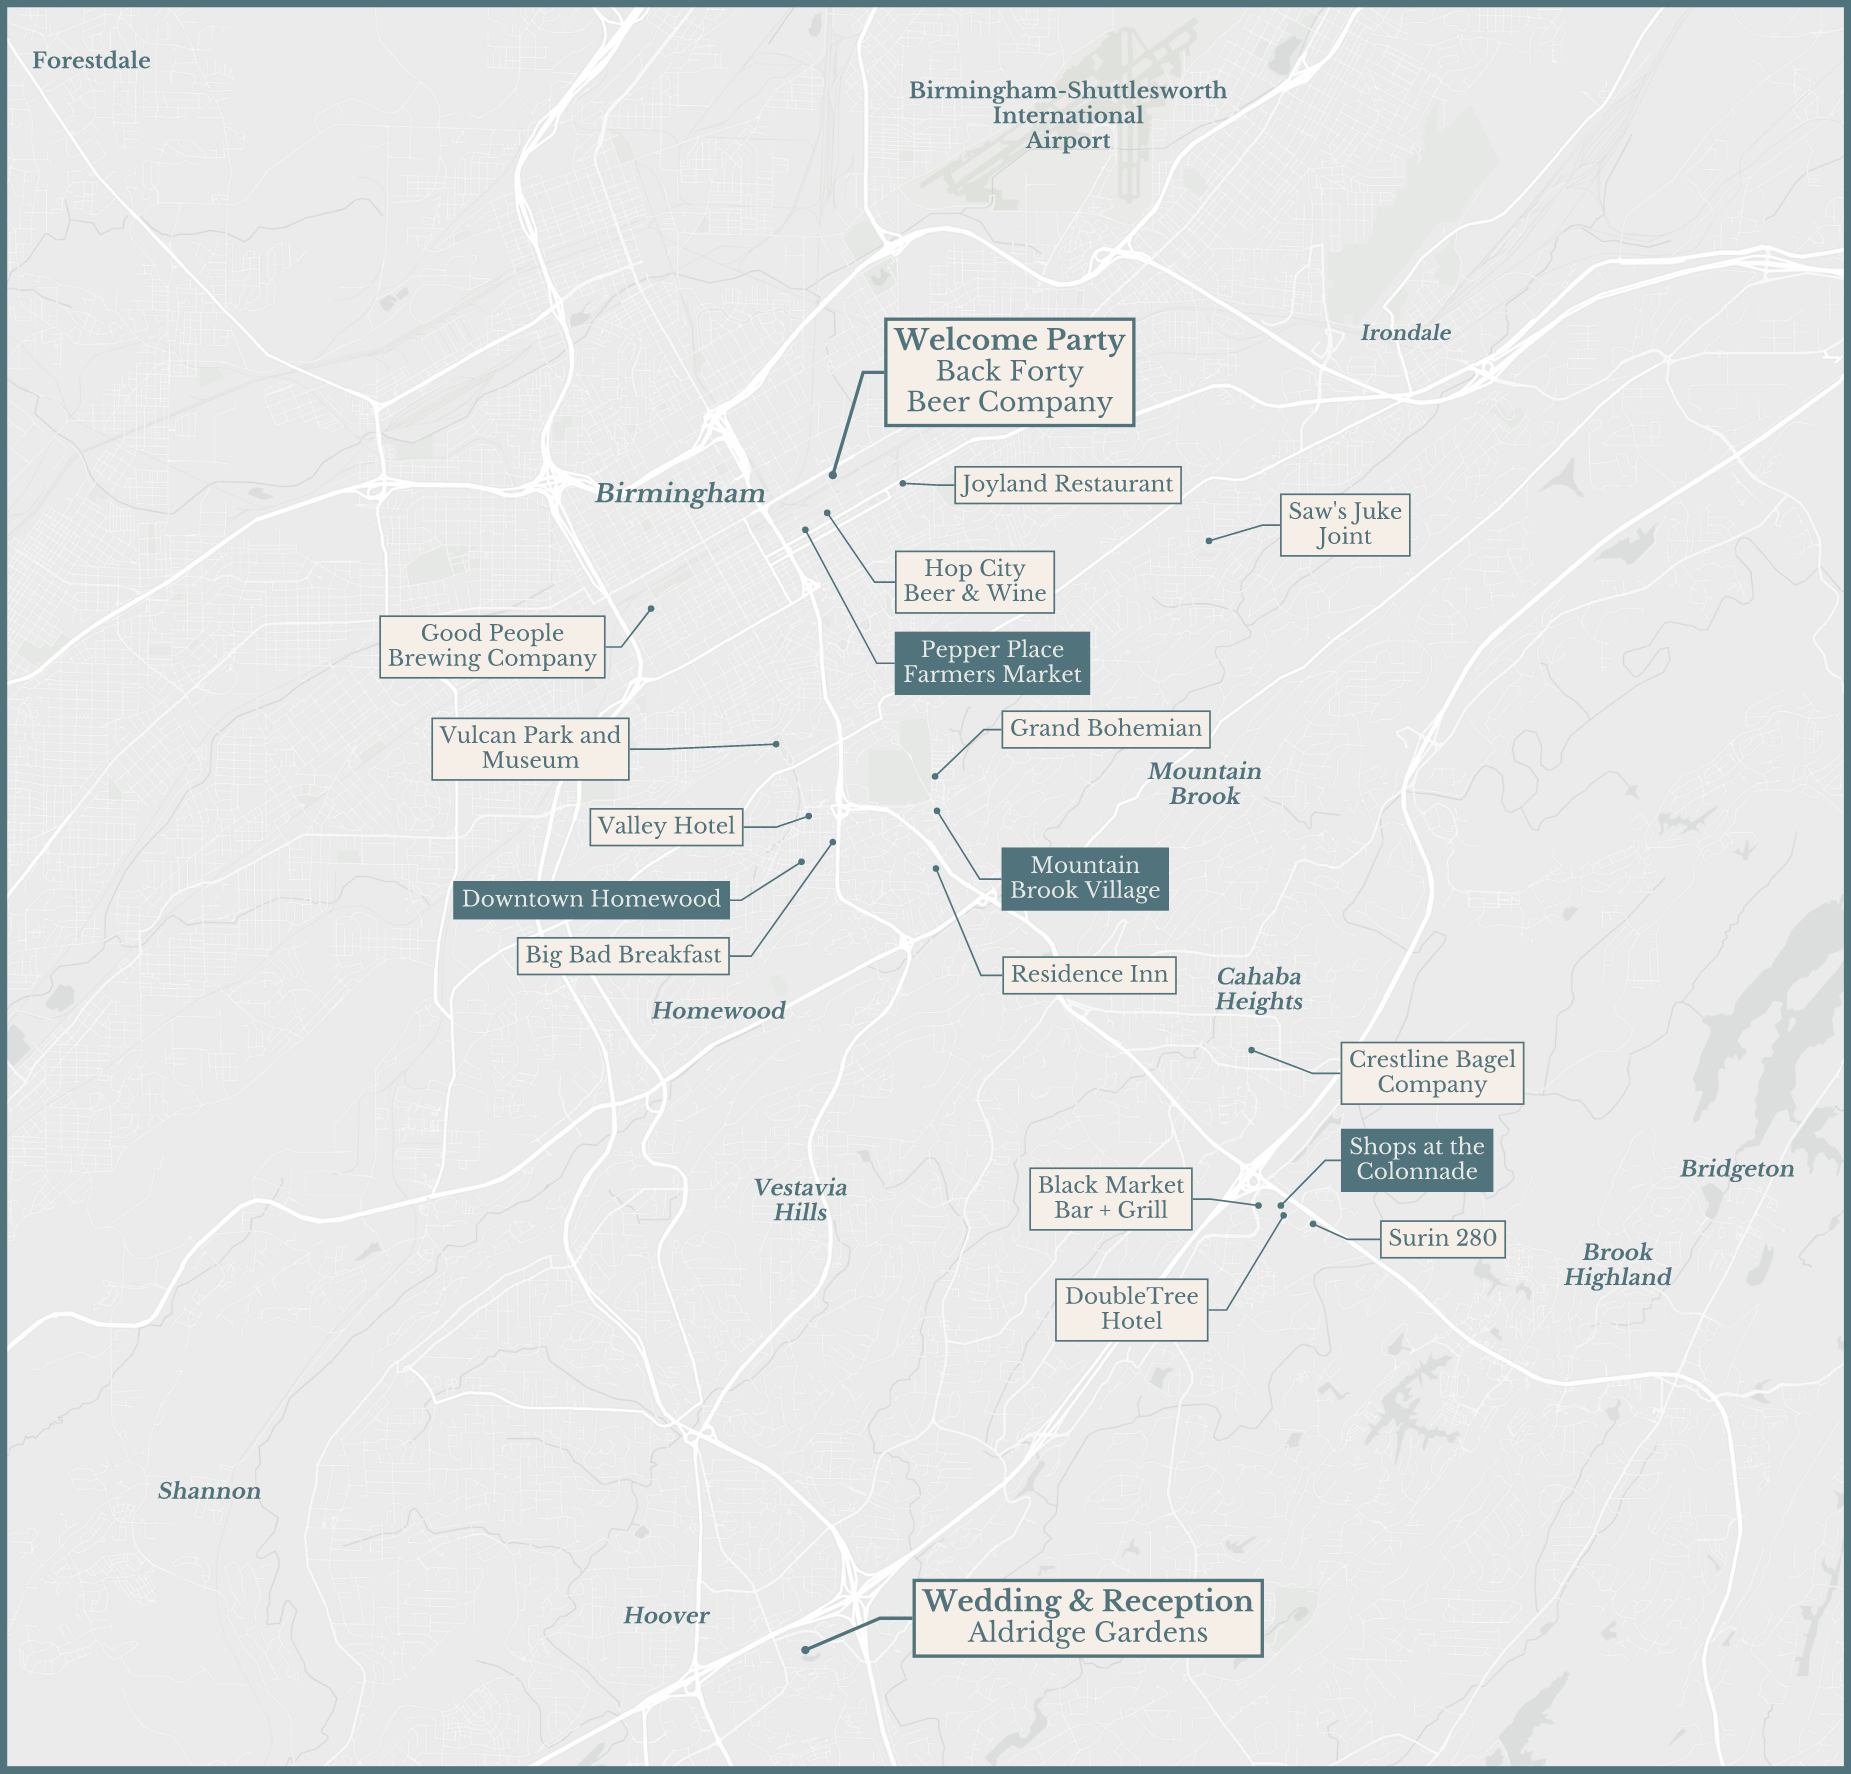
Task: Click the Shops at the Colonnade label
Action: pyautogui.click(x=1416, y=1160)
